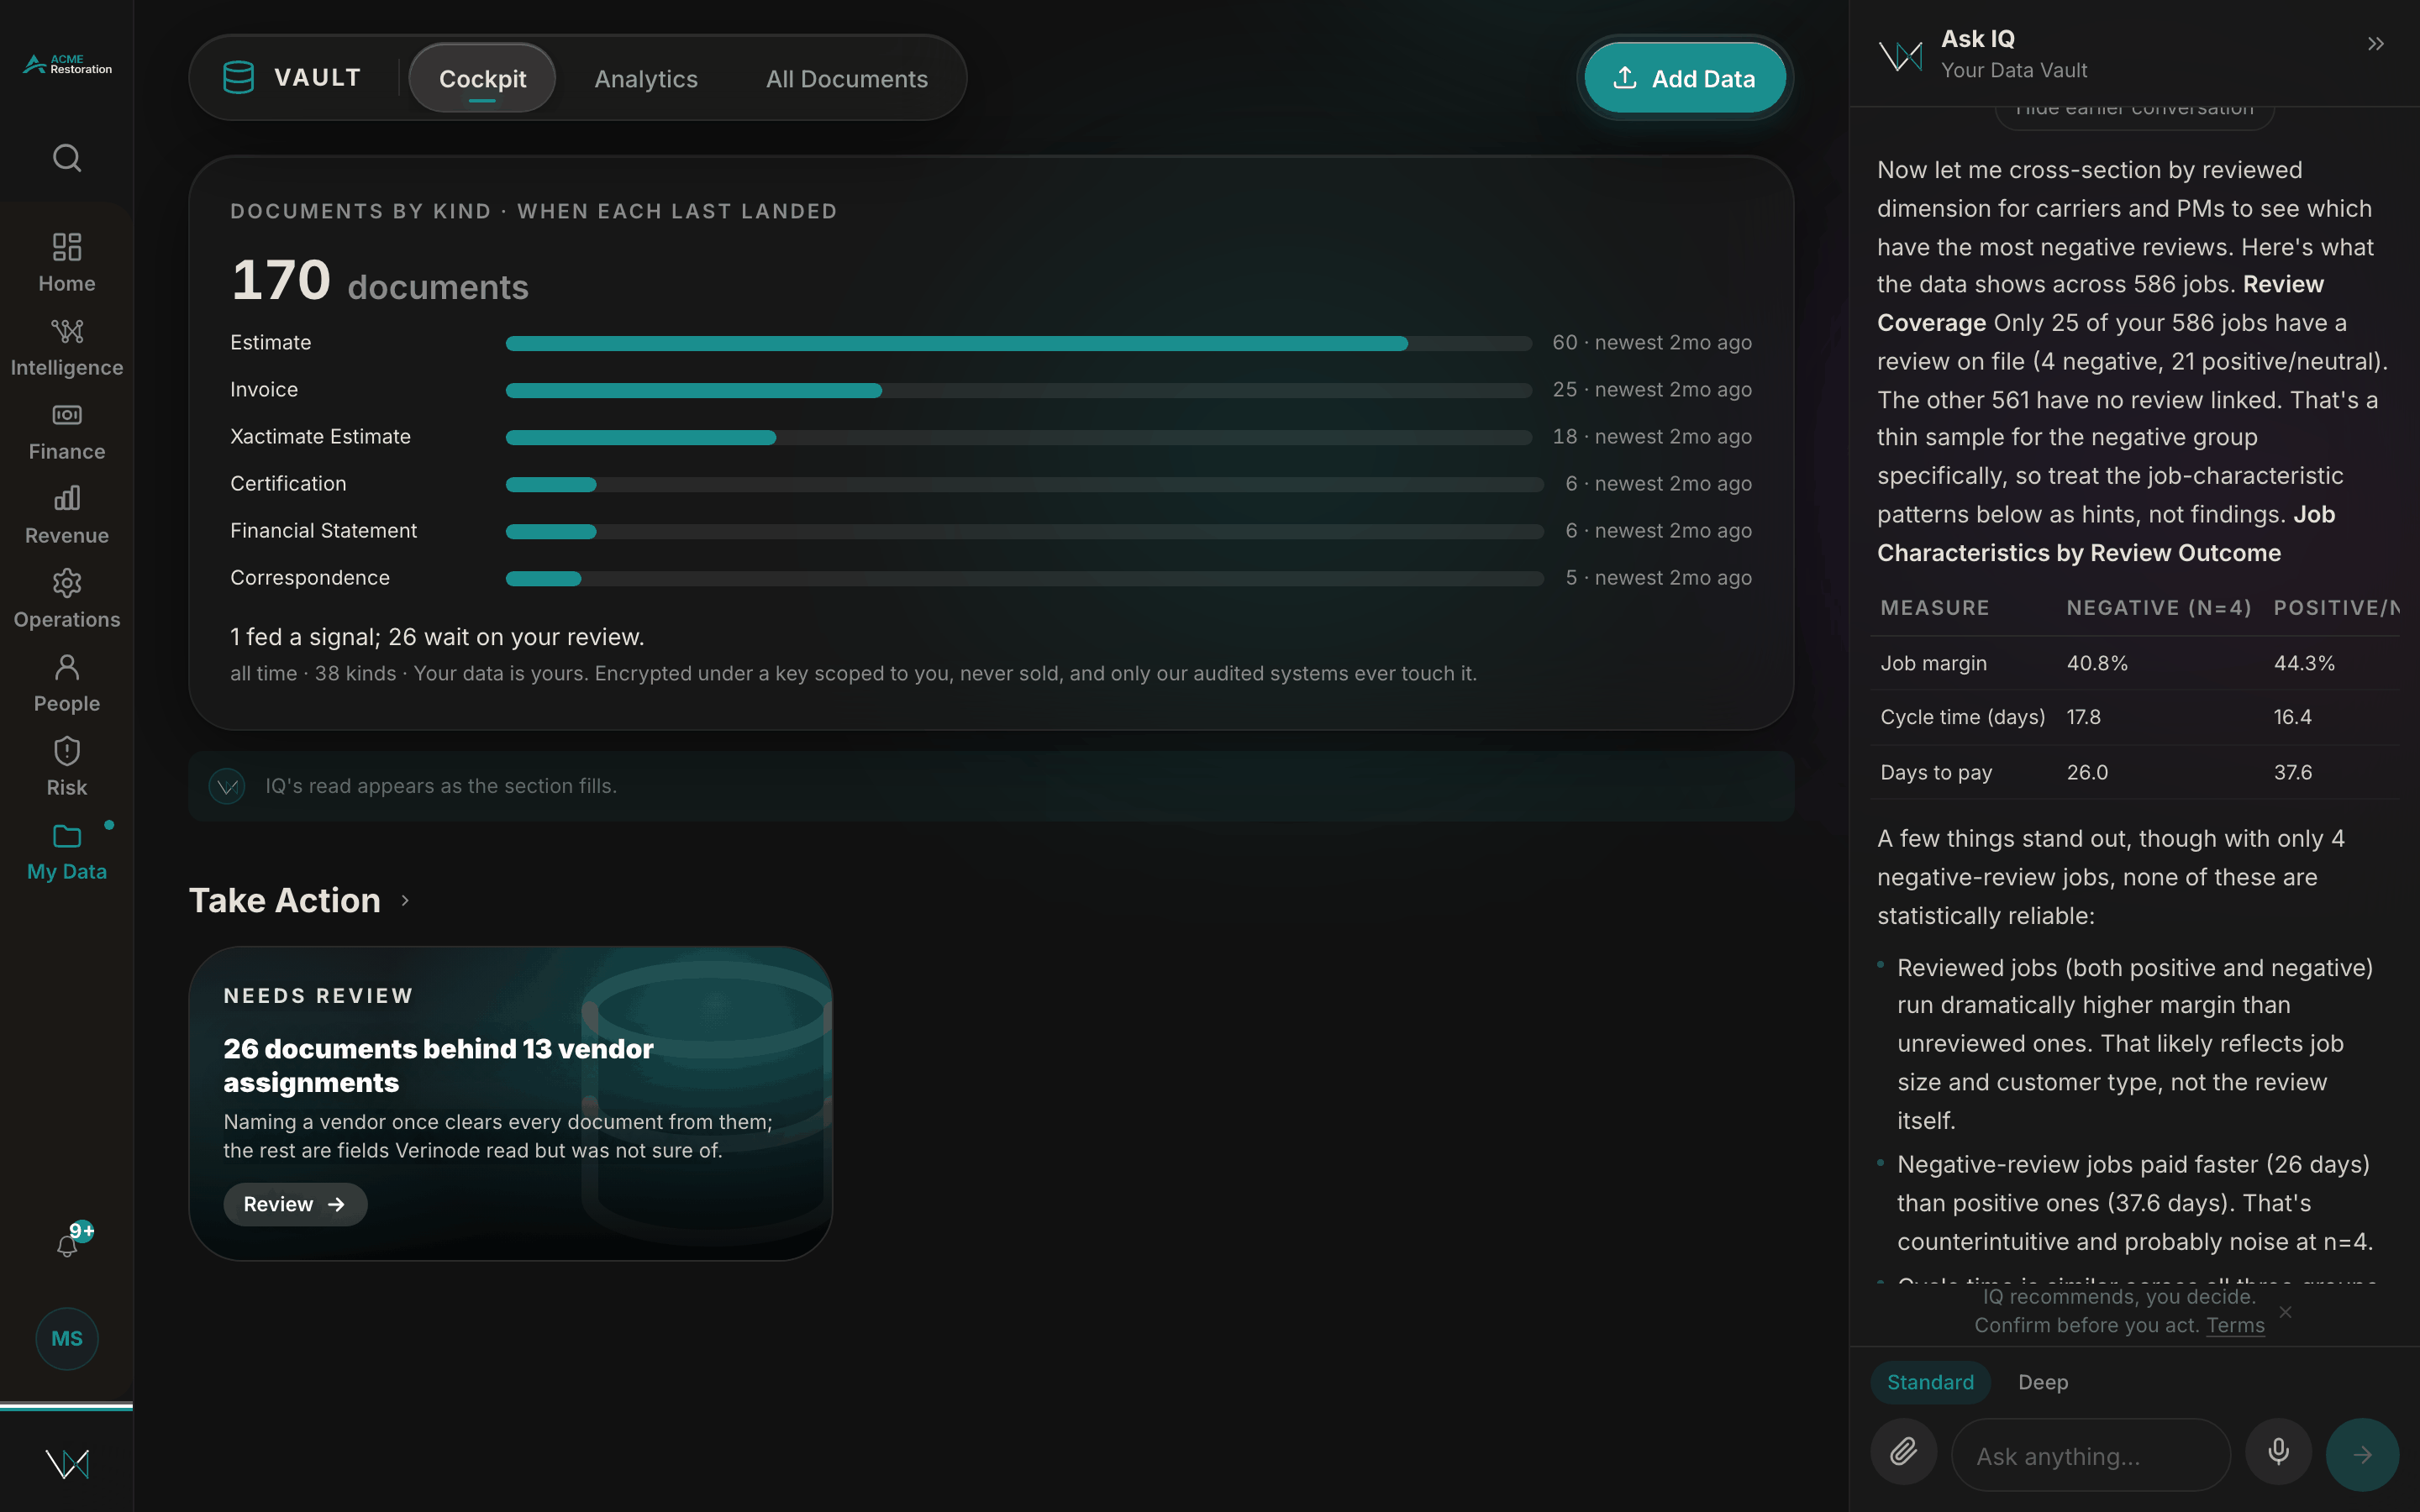Select Standard response mode

point(1930,1381)
